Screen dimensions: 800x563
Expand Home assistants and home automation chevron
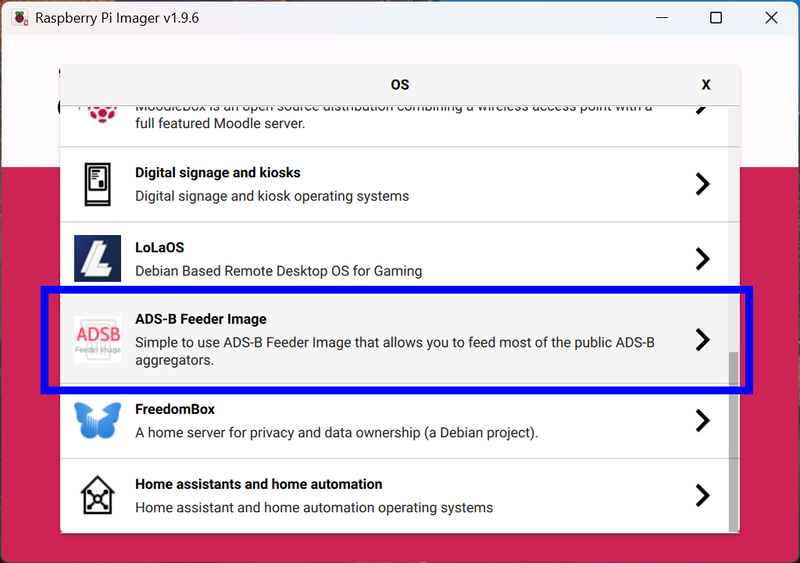coord(702,495)
